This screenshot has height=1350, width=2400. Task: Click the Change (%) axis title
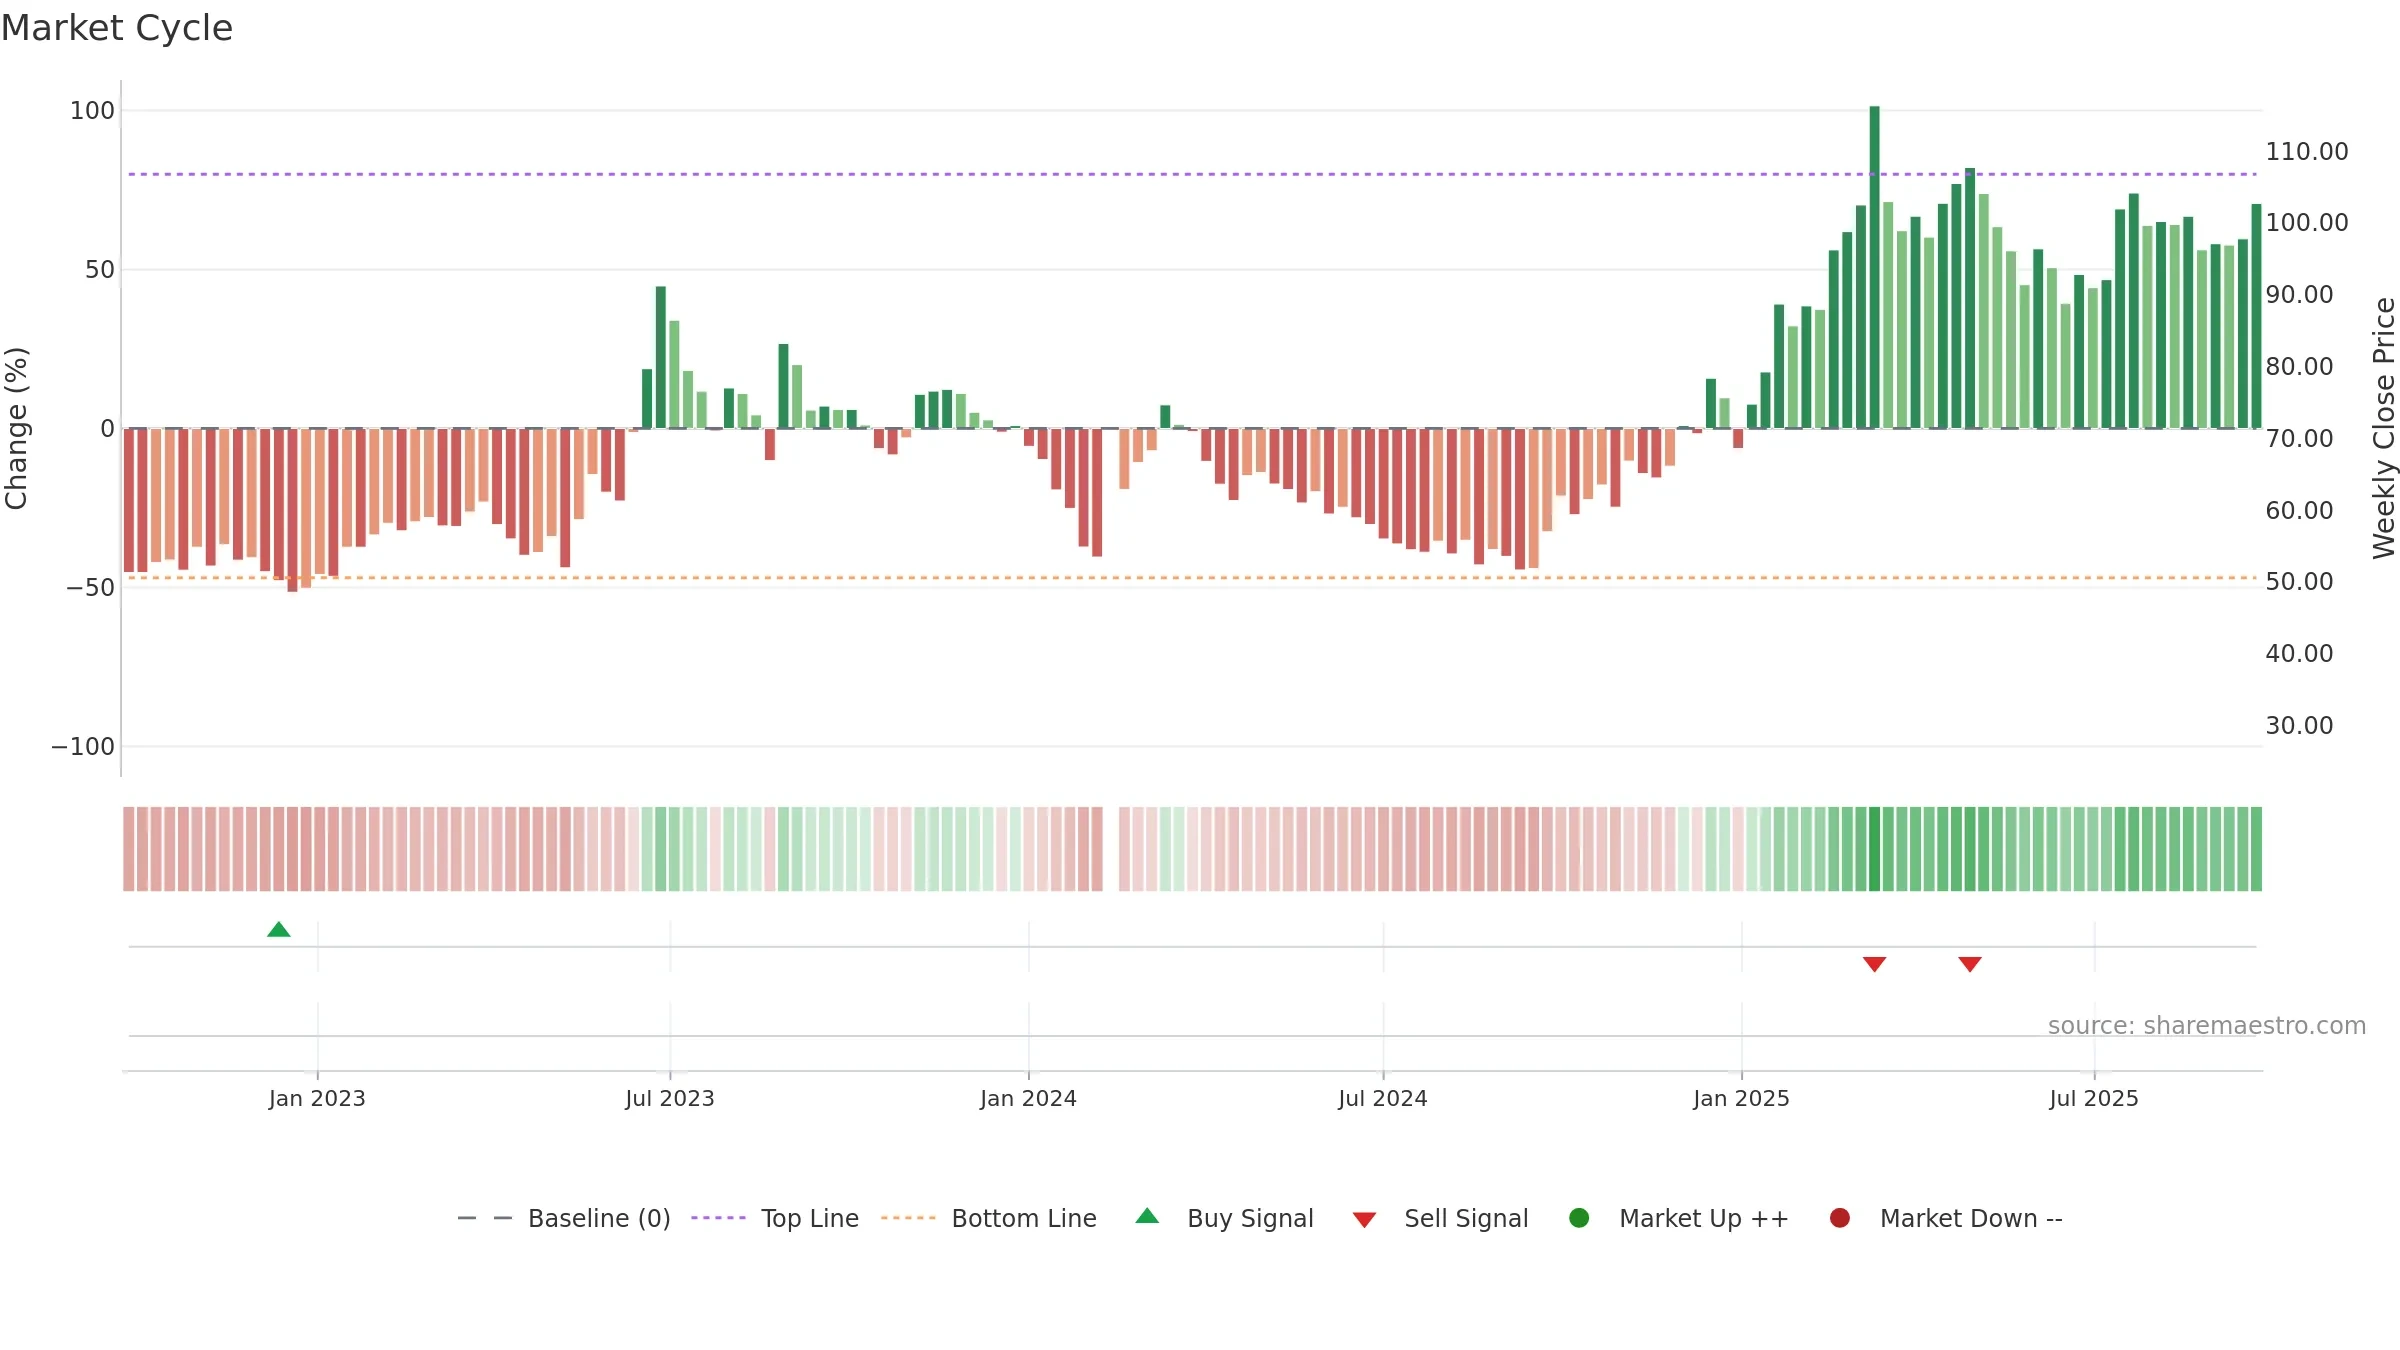pyautogui.click(x=16, y=428)
